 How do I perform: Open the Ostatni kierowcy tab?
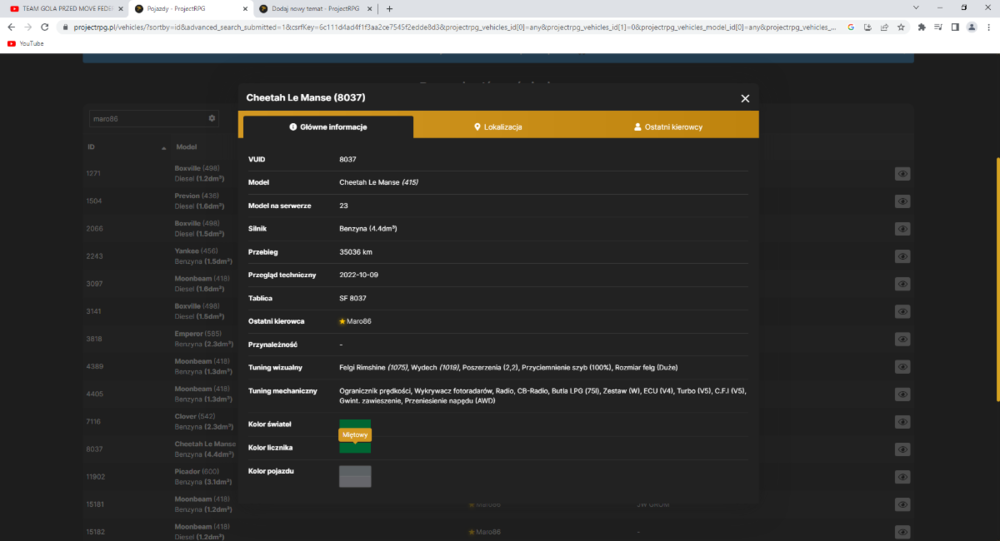(x=668, y=127)
